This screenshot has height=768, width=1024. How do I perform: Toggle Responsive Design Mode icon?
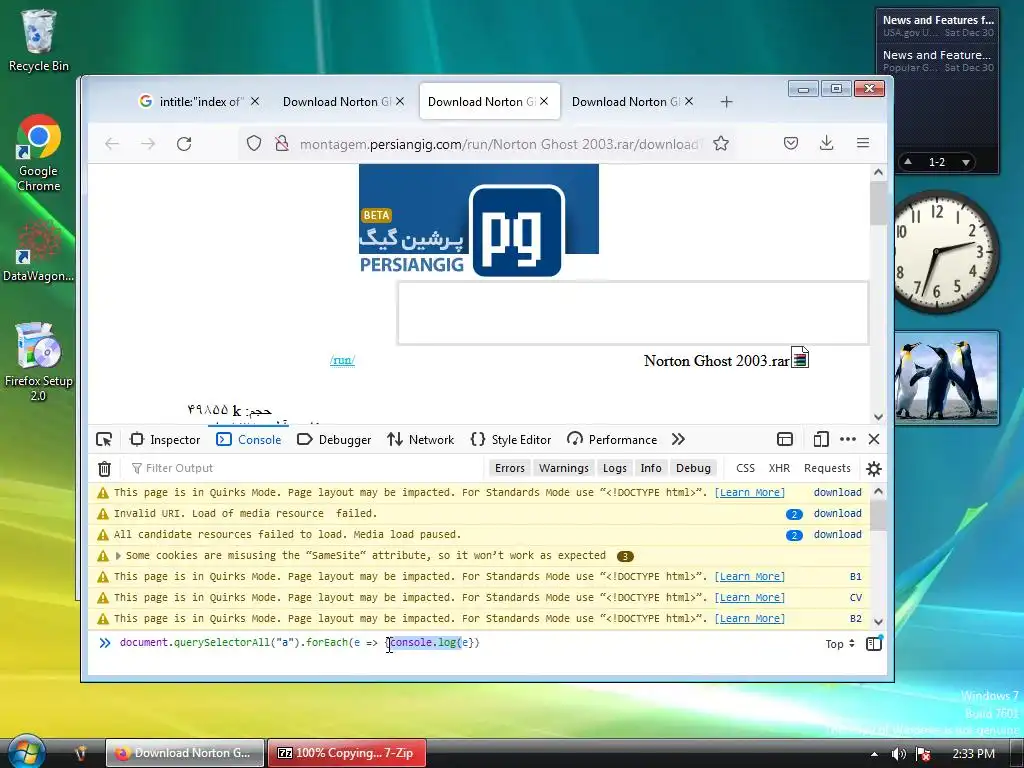point(821,440)
